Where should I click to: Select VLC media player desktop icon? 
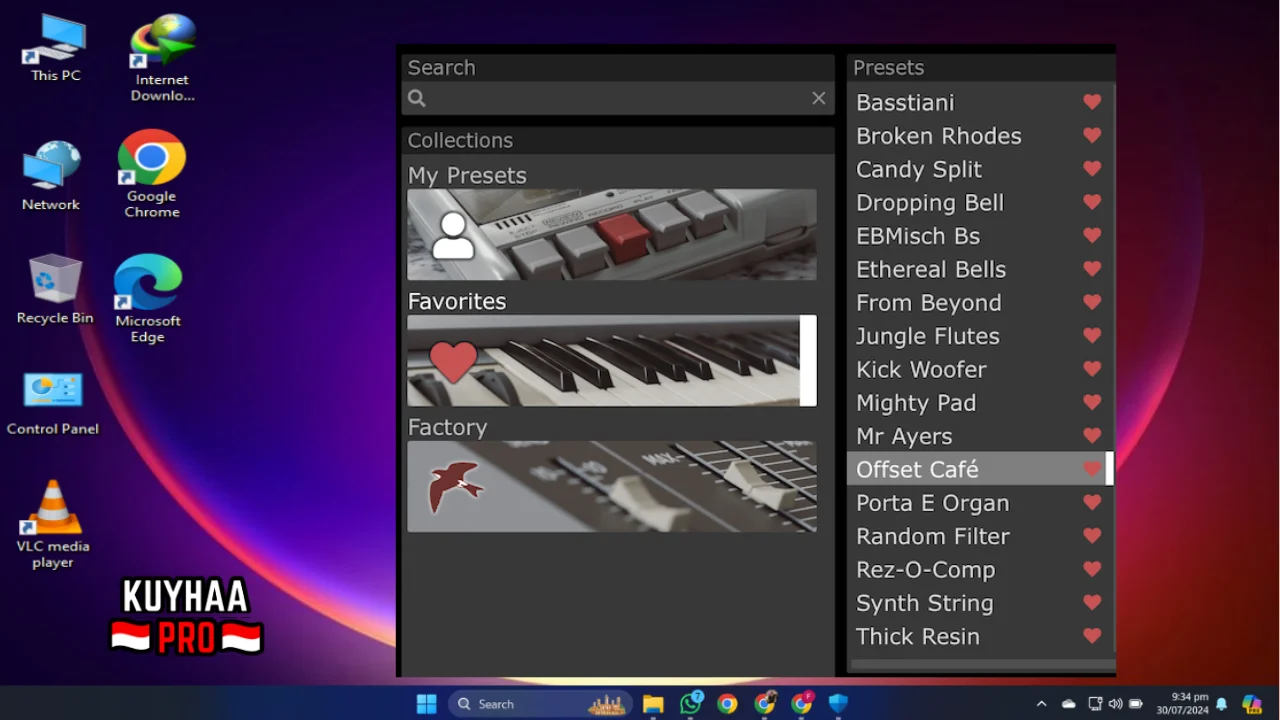click(x=53, y=525)
